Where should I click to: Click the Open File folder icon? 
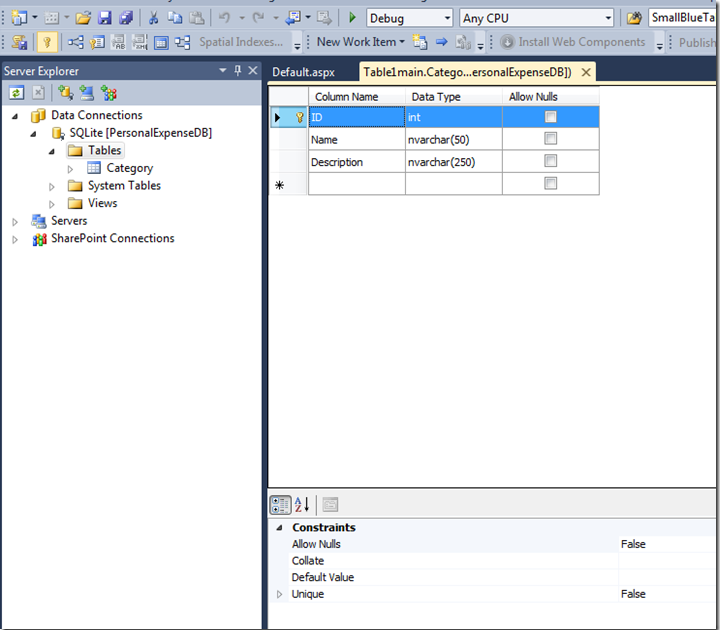tap(83, 18)
